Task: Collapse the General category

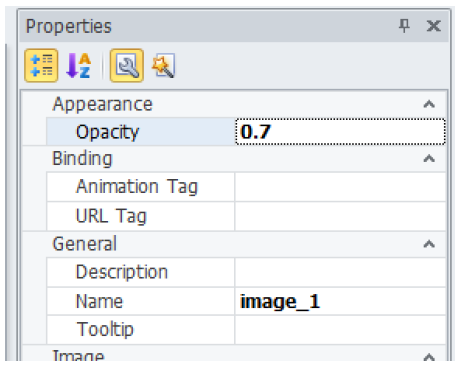Action: coord(429,244)
